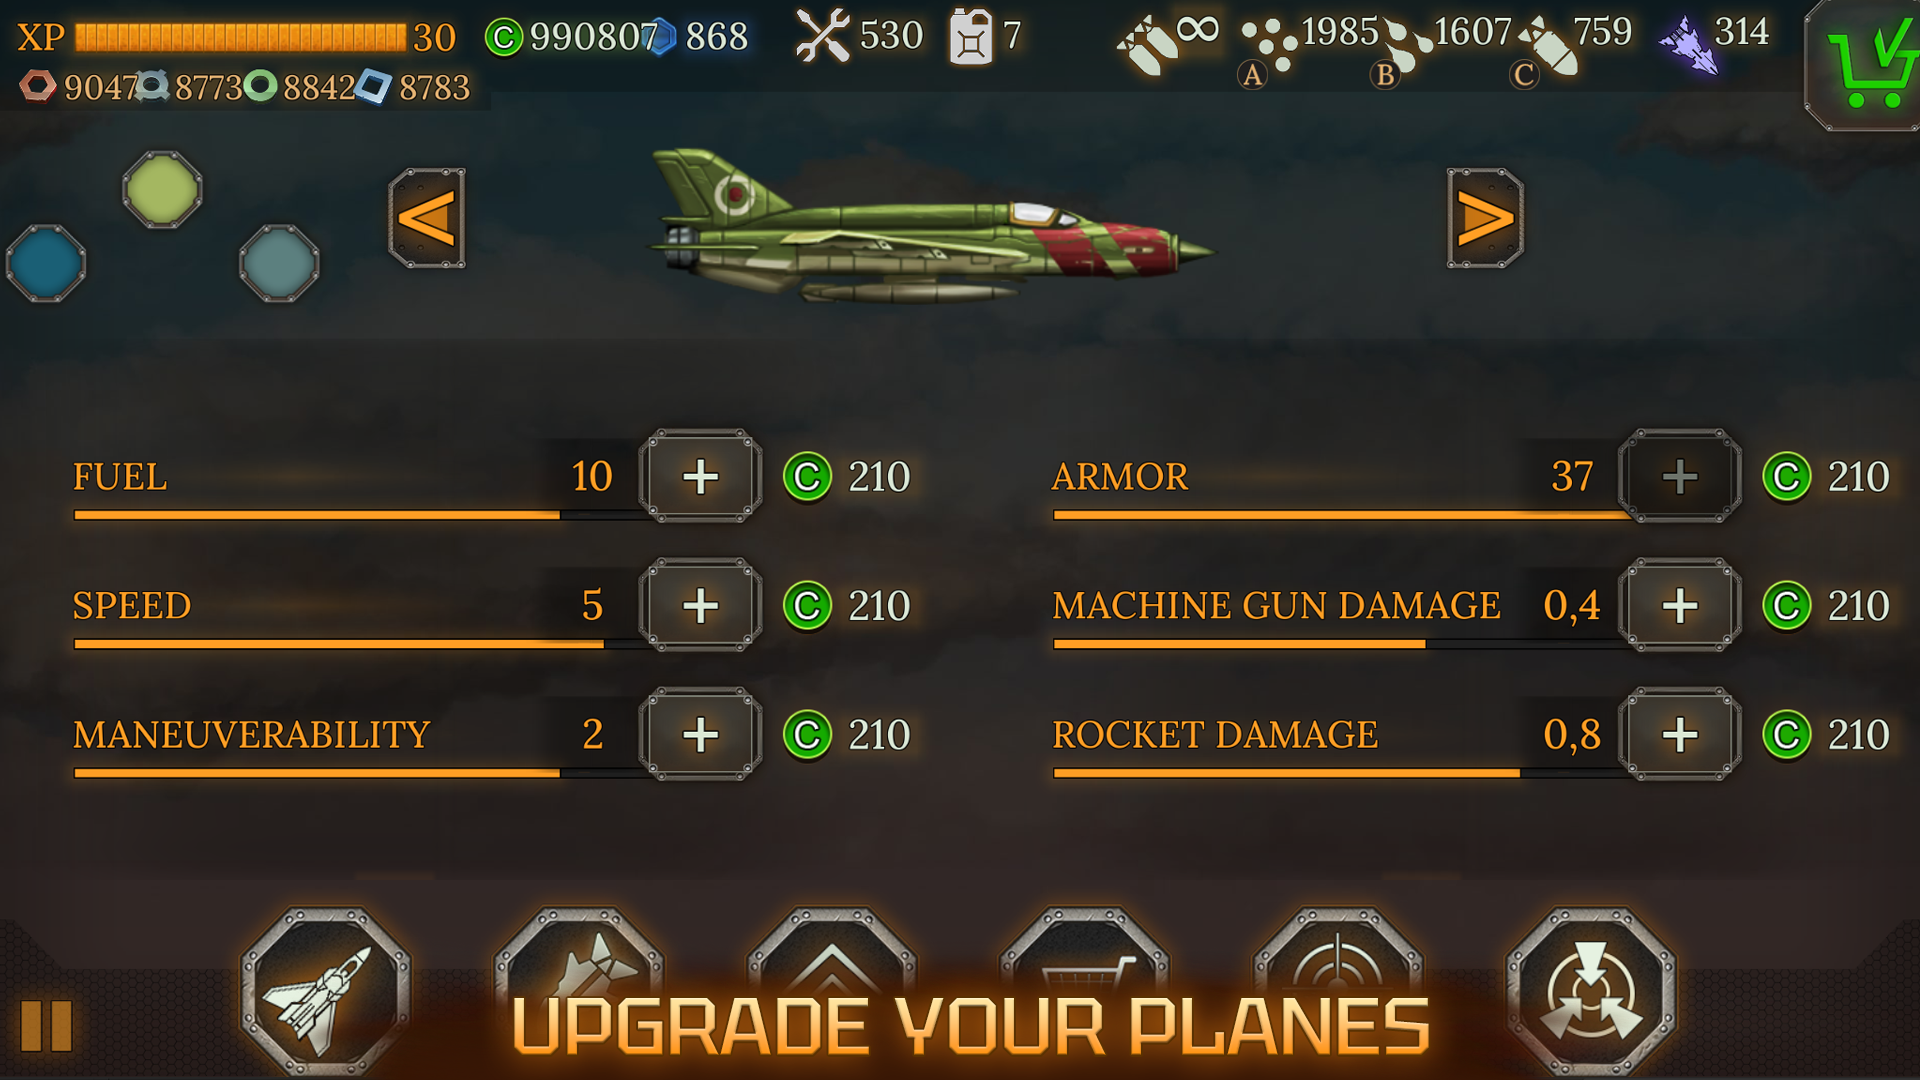Pick the gray-teal color swatch
Image resolution: width=1920 pixels, height=1080 pixels.
click(x=279, y=263)
